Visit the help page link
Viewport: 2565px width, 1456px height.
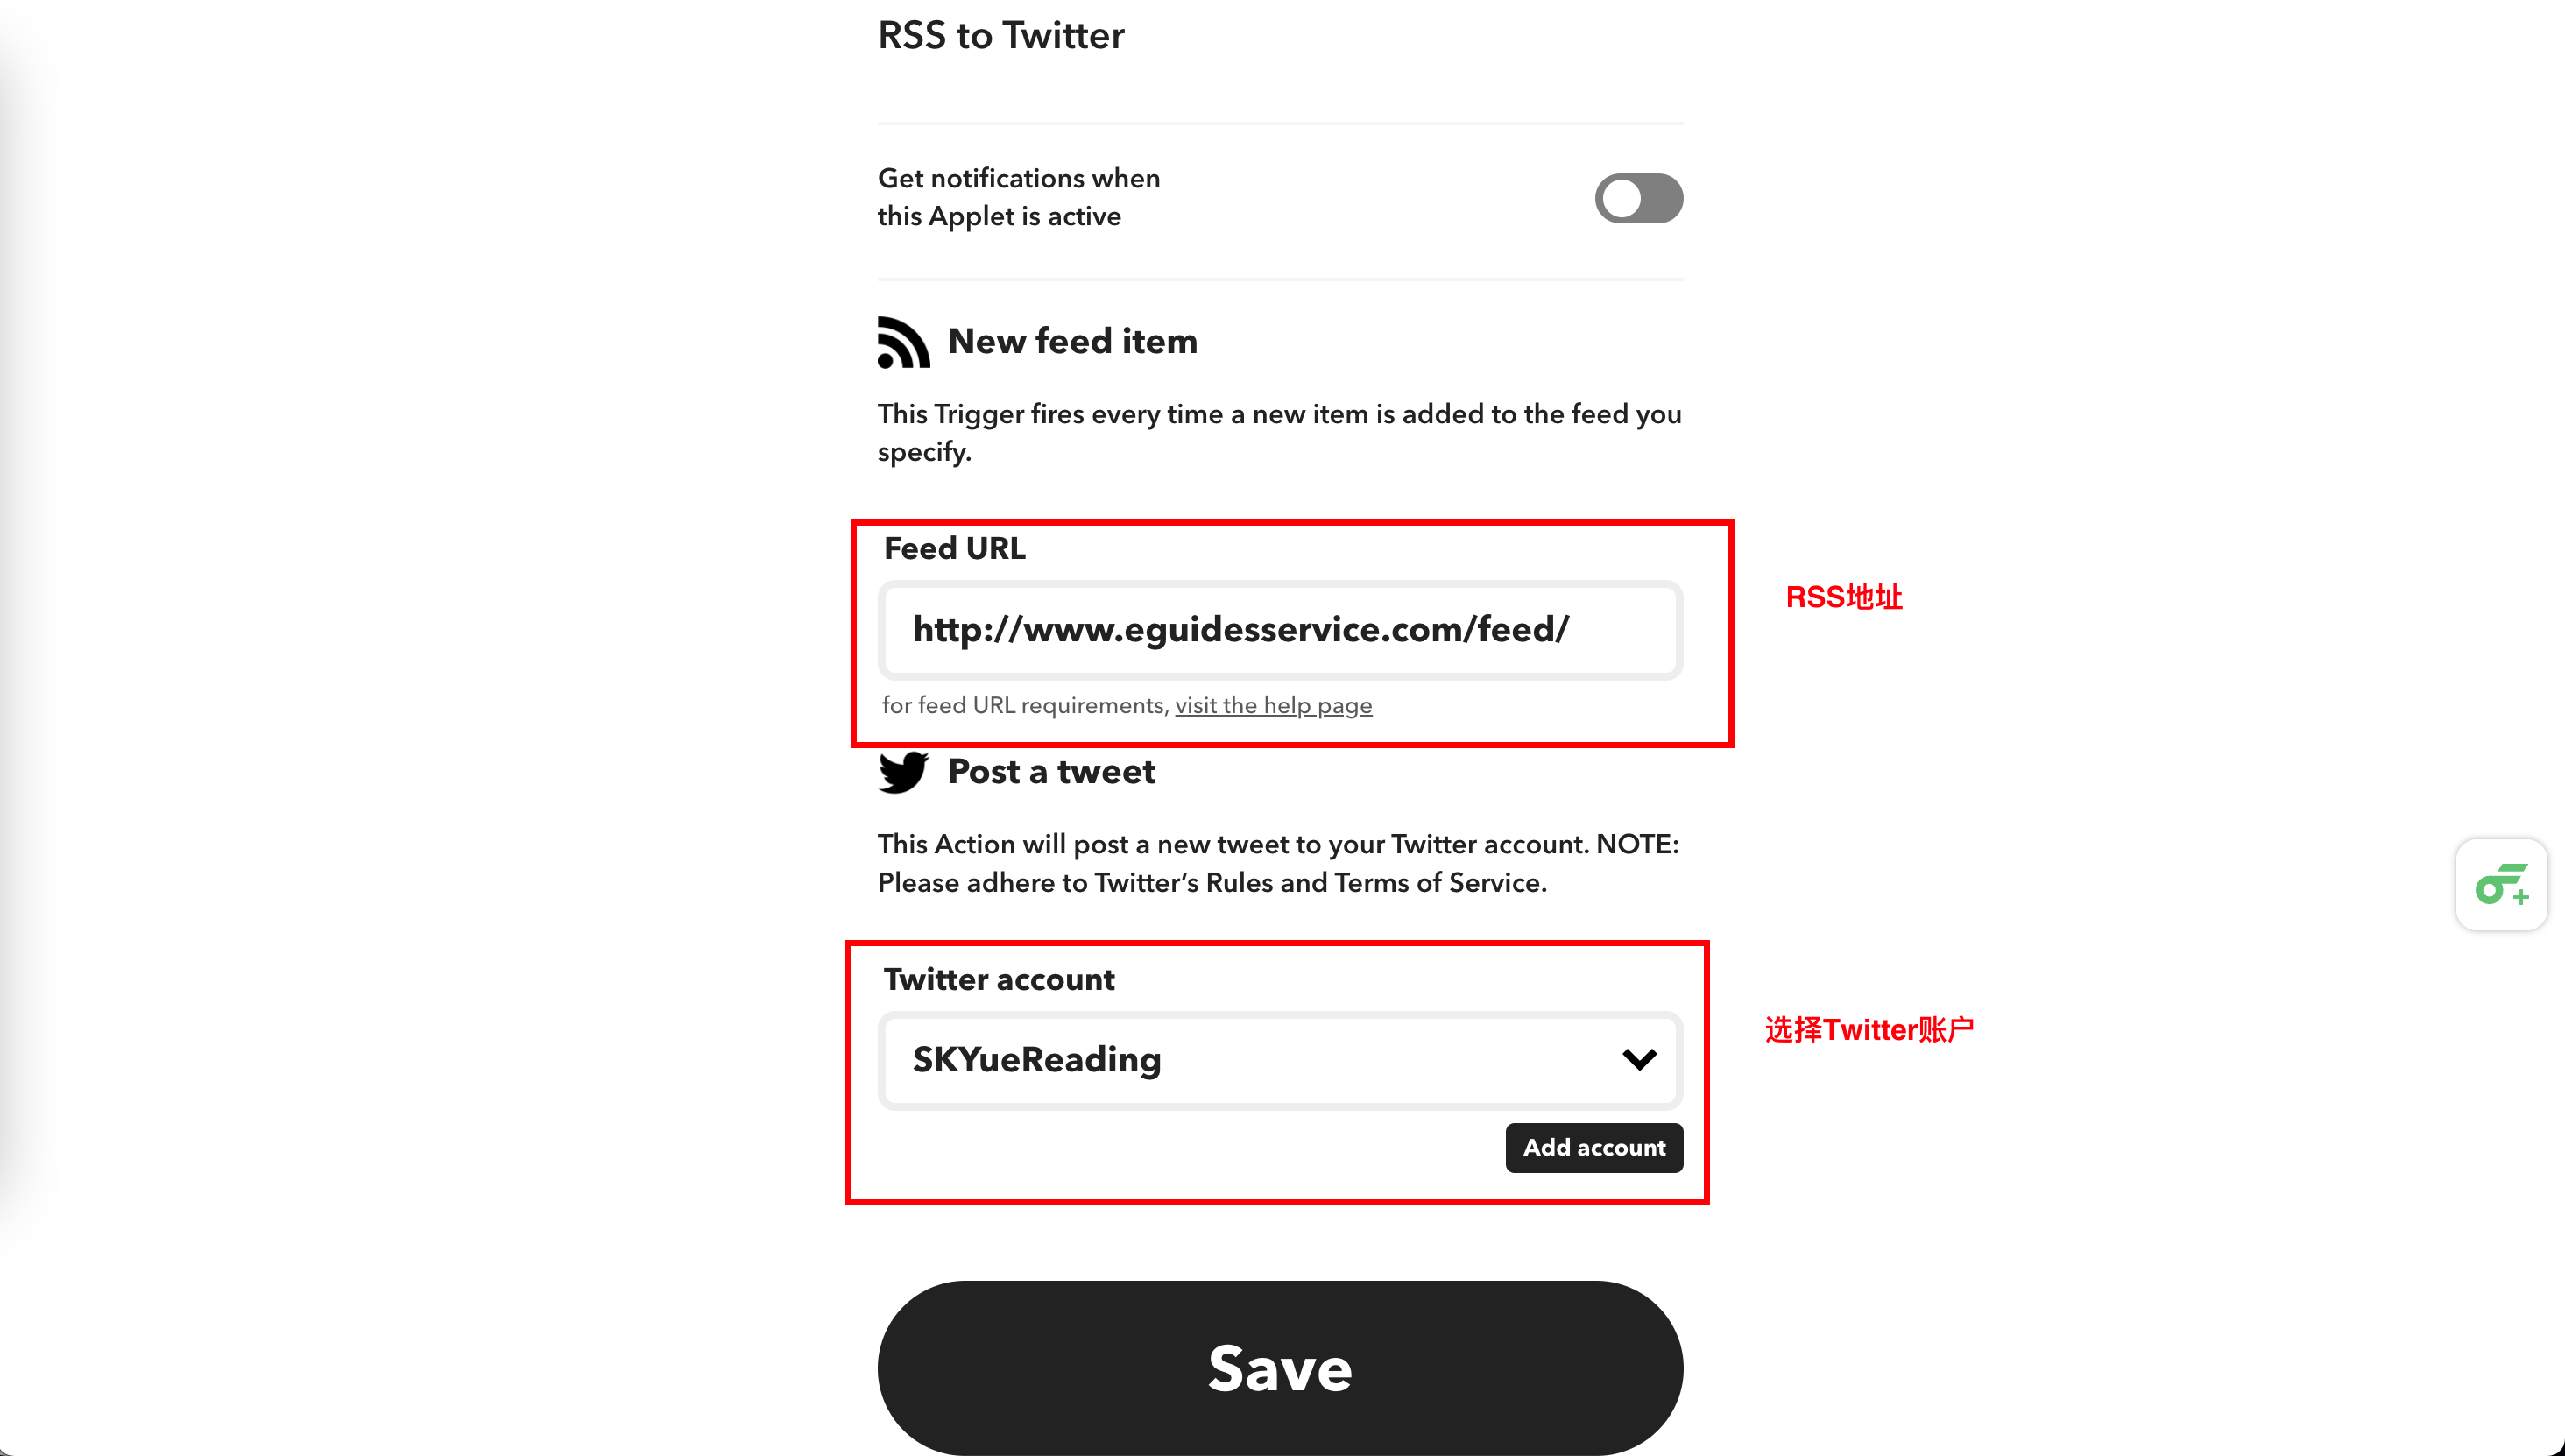click(x=1272, y=705)
